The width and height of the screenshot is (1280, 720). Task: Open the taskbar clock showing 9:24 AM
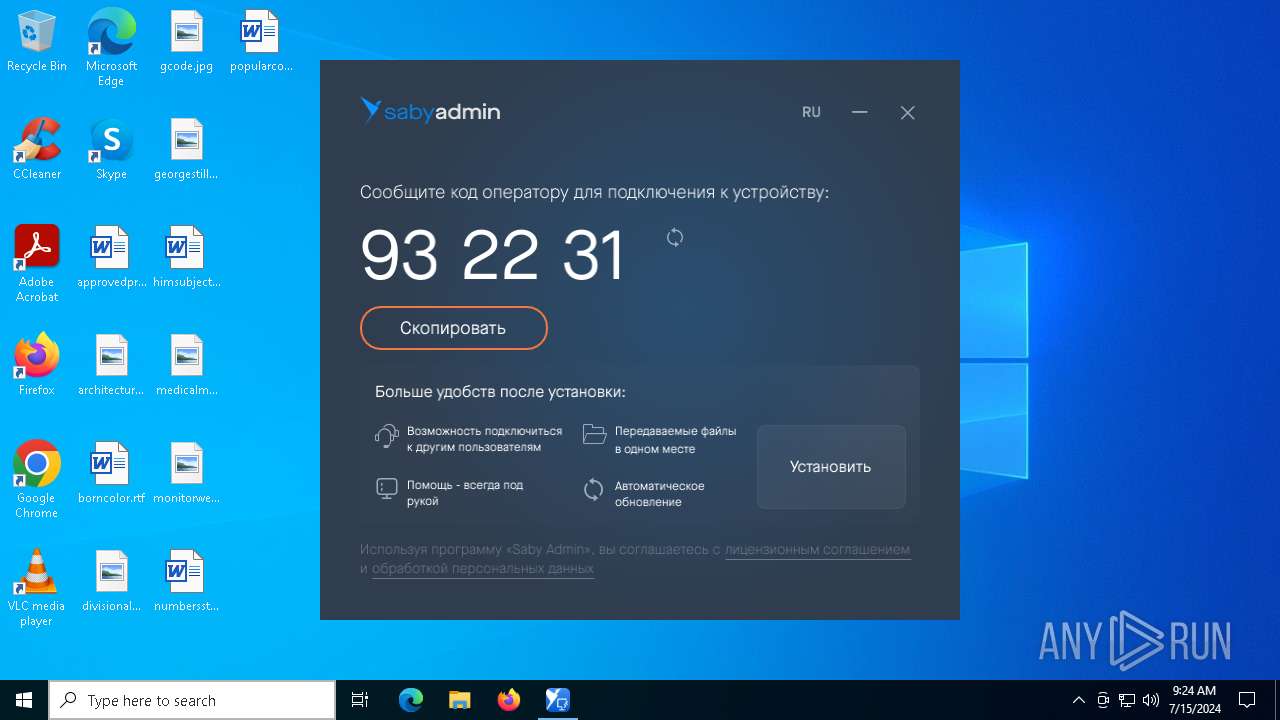pyautogui.click(x=1195, y=700)
